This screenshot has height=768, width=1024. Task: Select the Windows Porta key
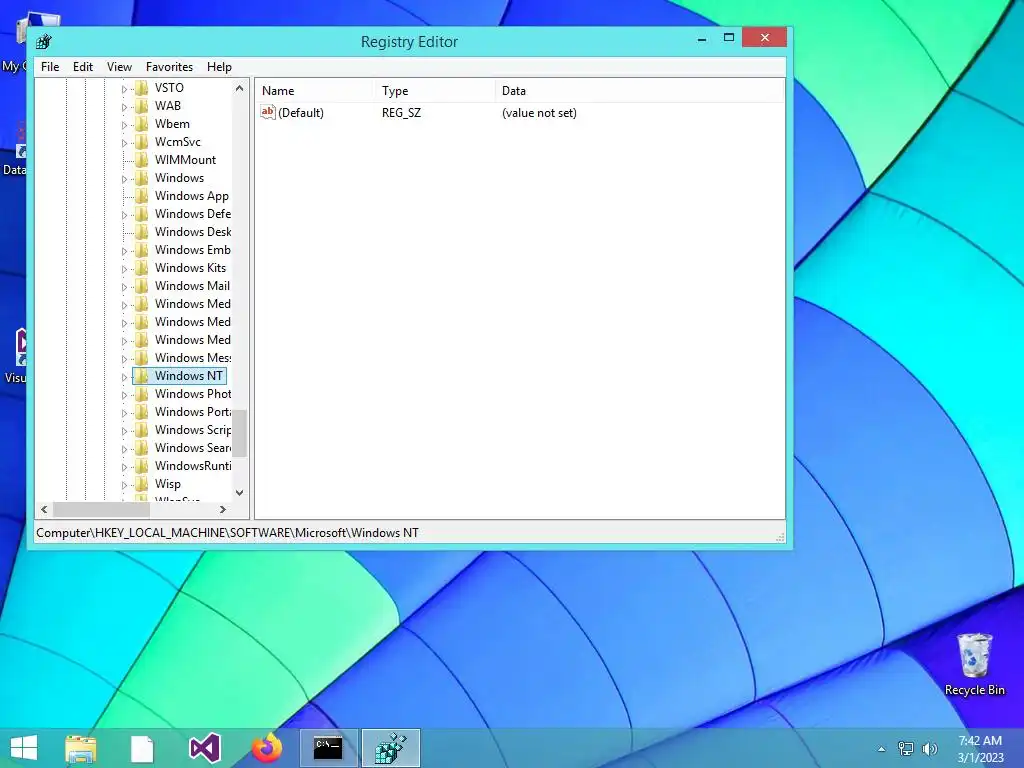[x=193, y=411]
